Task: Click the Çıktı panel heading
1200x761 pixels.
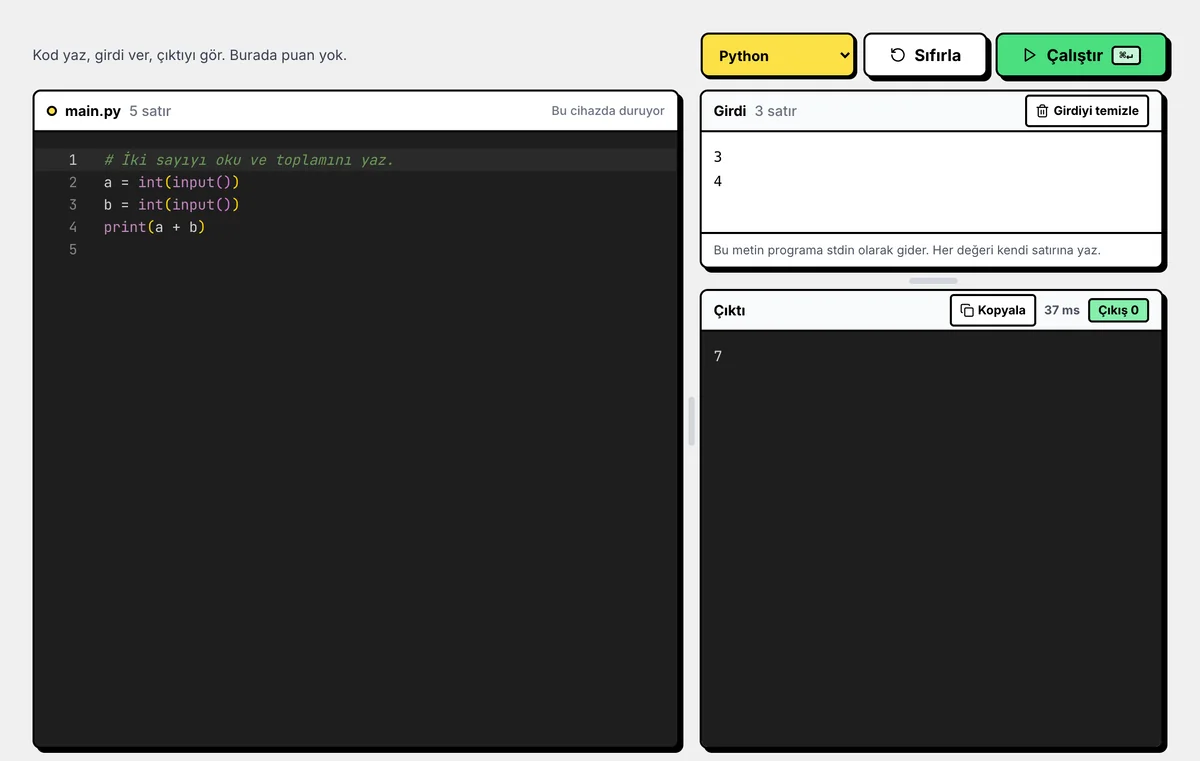Action: 729,310
